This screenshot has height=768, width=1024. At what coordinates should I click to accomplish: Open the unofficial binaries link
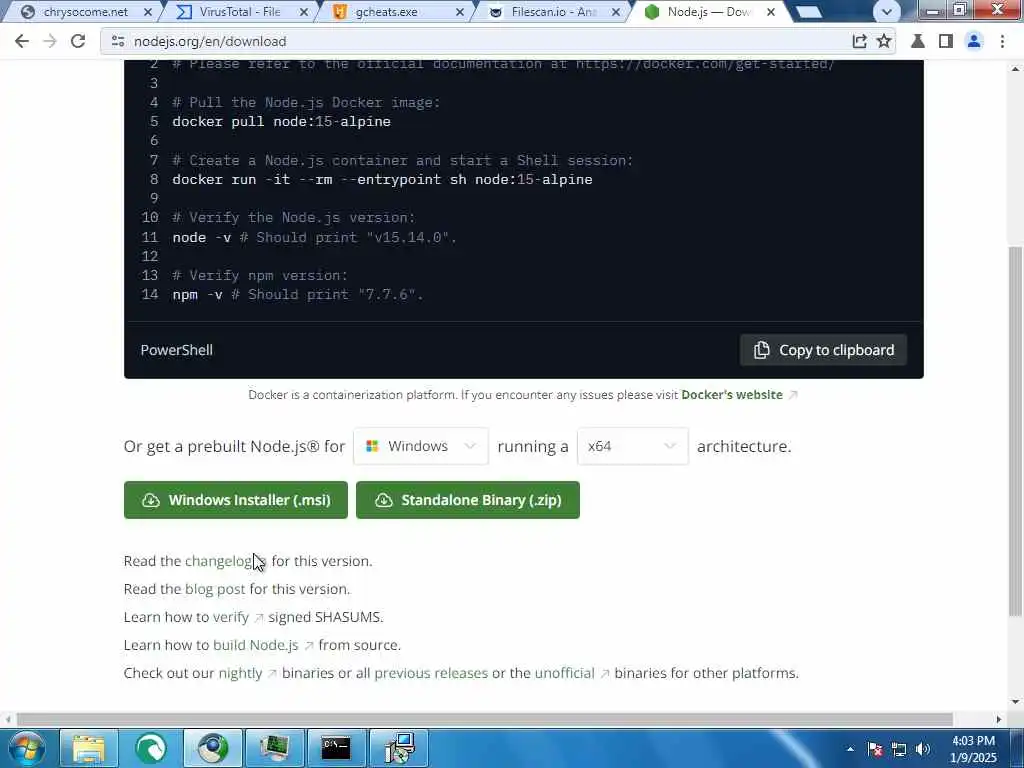tap(564, 673)
